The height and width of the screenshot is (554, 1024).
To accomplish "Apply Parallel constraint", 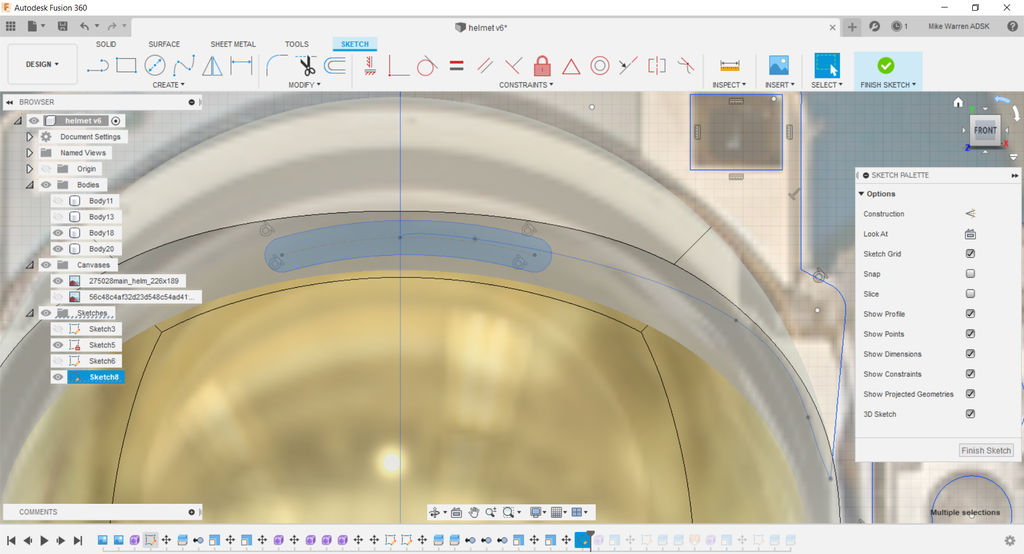I will click(485, 65).
